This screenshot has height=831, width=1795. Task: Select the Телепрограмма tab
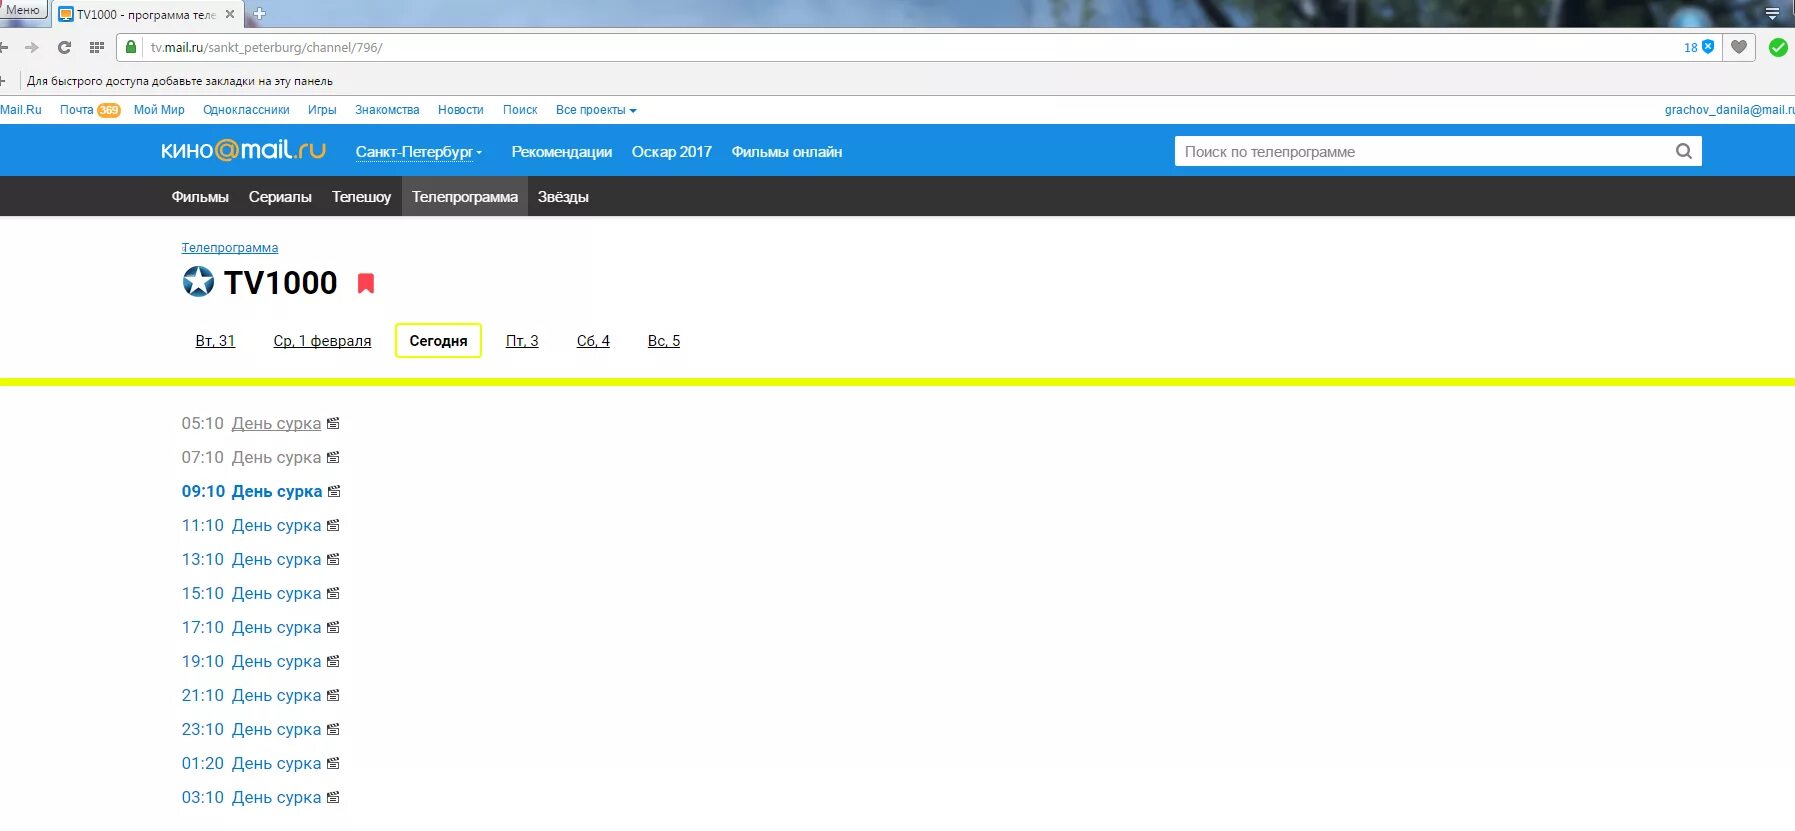click(465, 197)
